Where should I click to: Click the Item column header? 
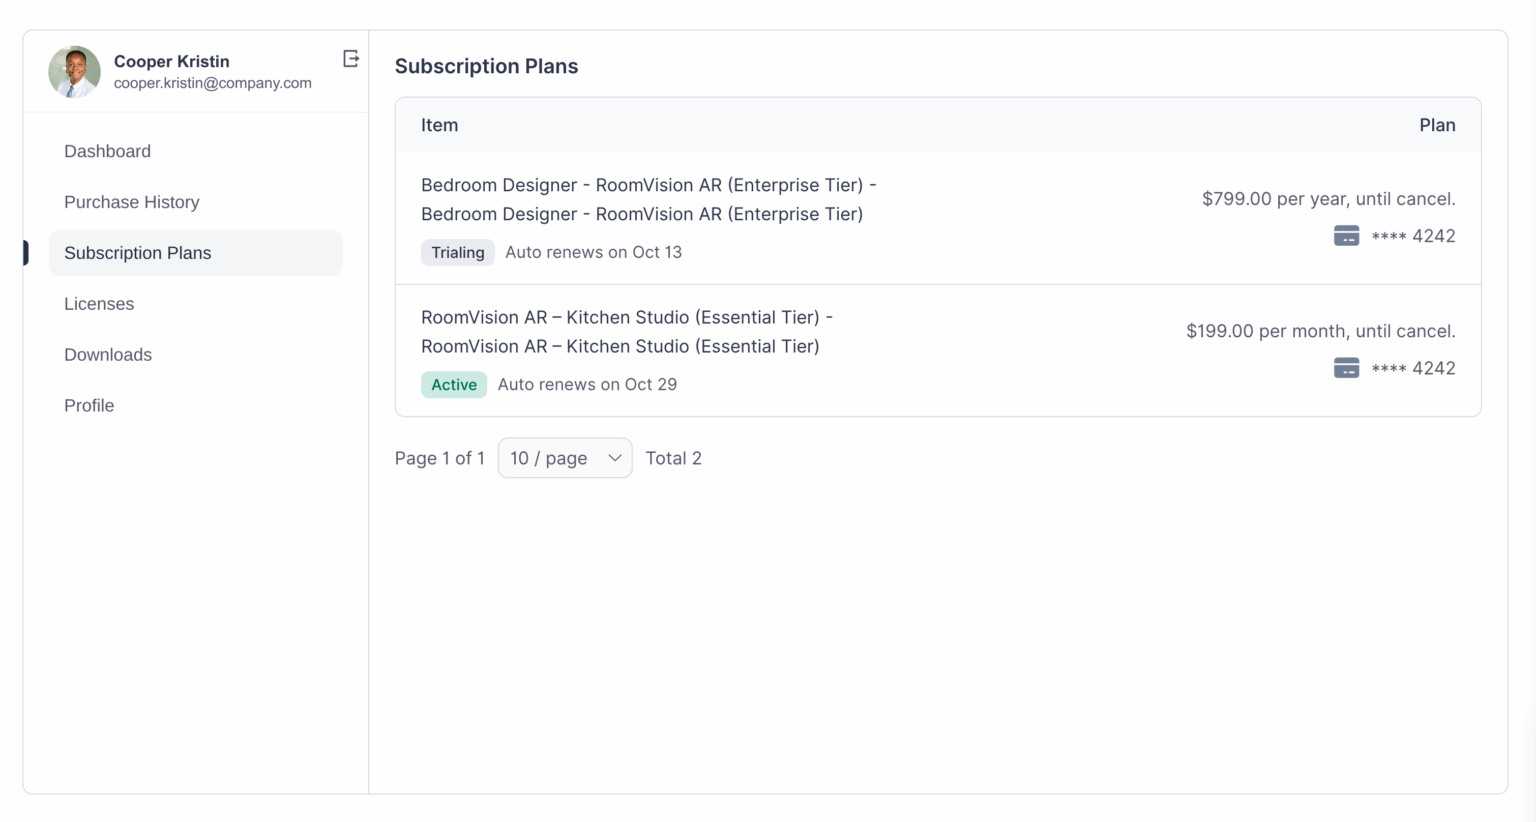440,125
